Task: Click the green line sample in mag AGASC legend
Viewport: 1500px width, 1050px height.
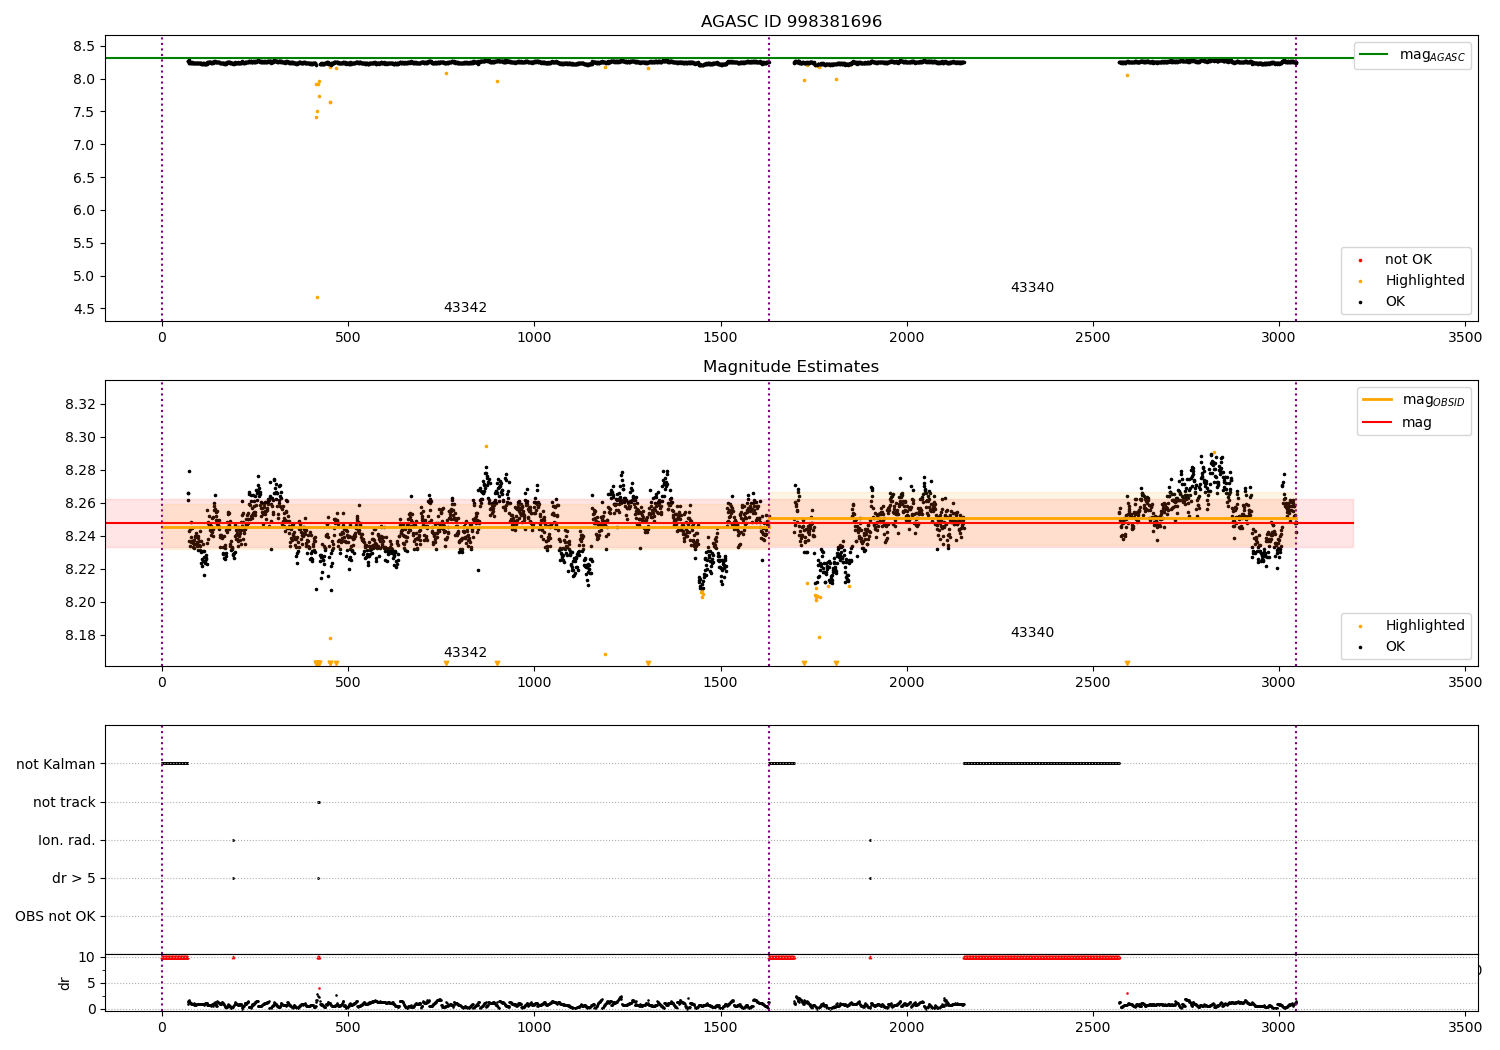Action: (x=1374, y=55)
